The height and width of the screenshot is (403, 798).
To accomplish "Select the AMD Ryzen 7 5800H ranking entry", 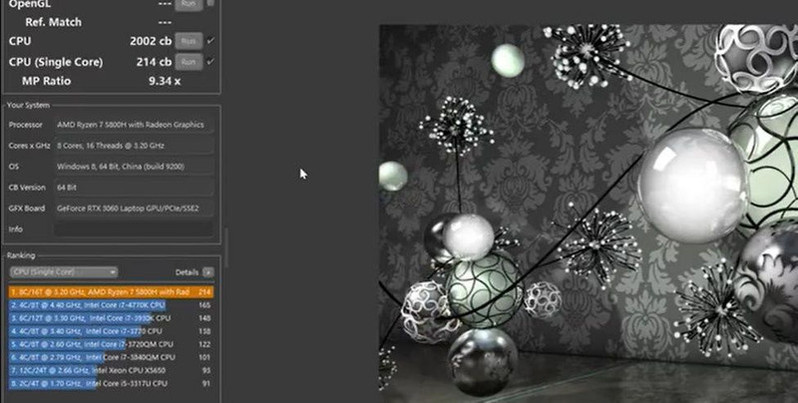I will (110, 291).
